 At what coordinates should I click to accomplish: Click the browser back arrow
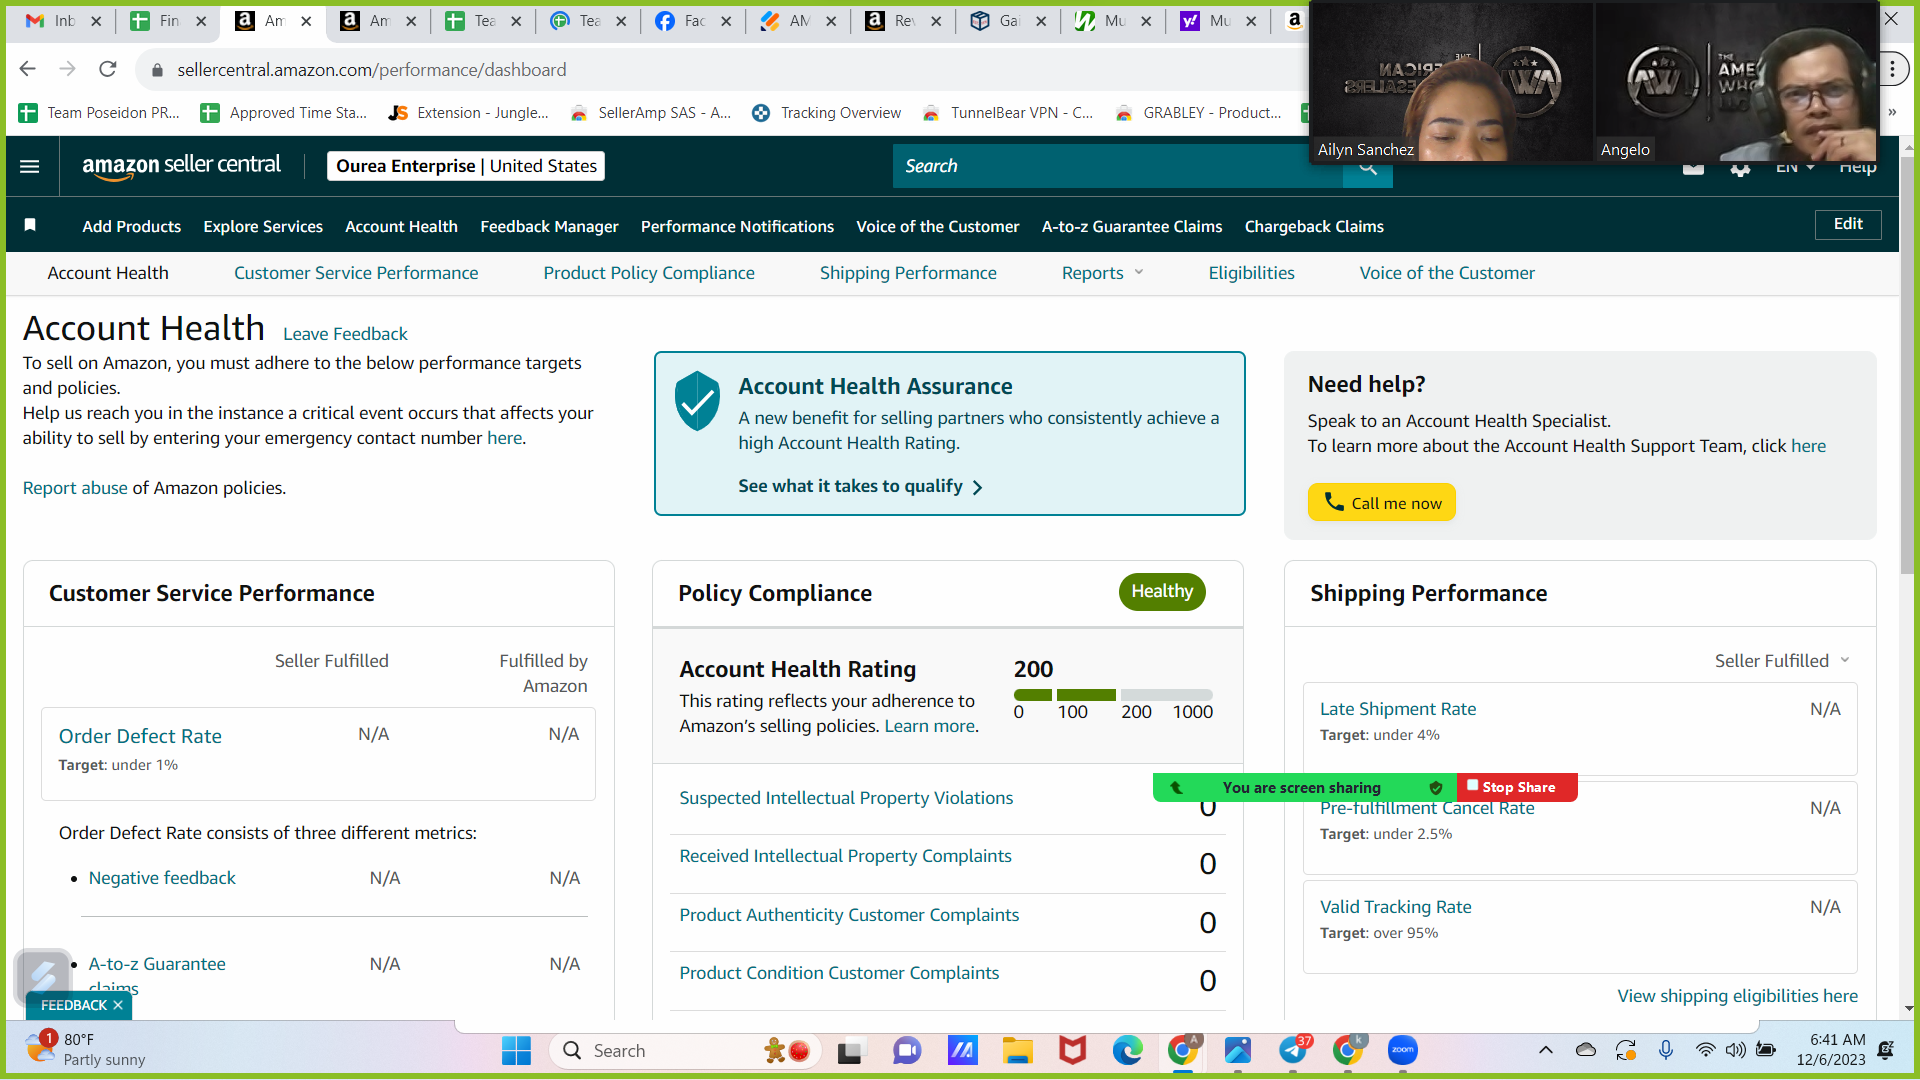click(x=28, y=69)
